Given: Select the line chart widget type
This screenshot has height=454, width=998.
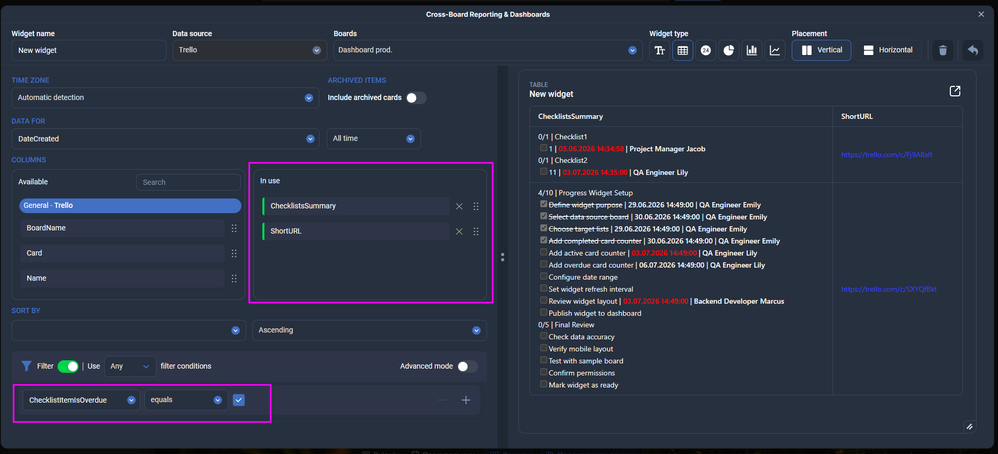Looking at the screenshot, I should [x=775, y=50].
